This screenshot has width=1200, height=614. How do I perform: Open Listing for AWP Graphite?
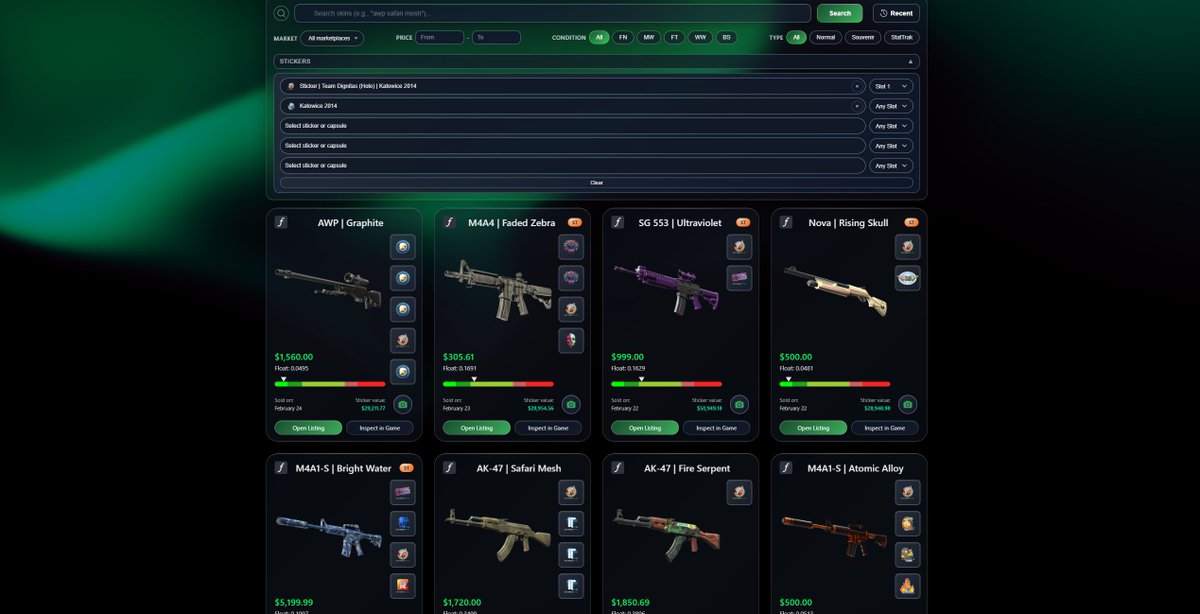pos(308,428)
